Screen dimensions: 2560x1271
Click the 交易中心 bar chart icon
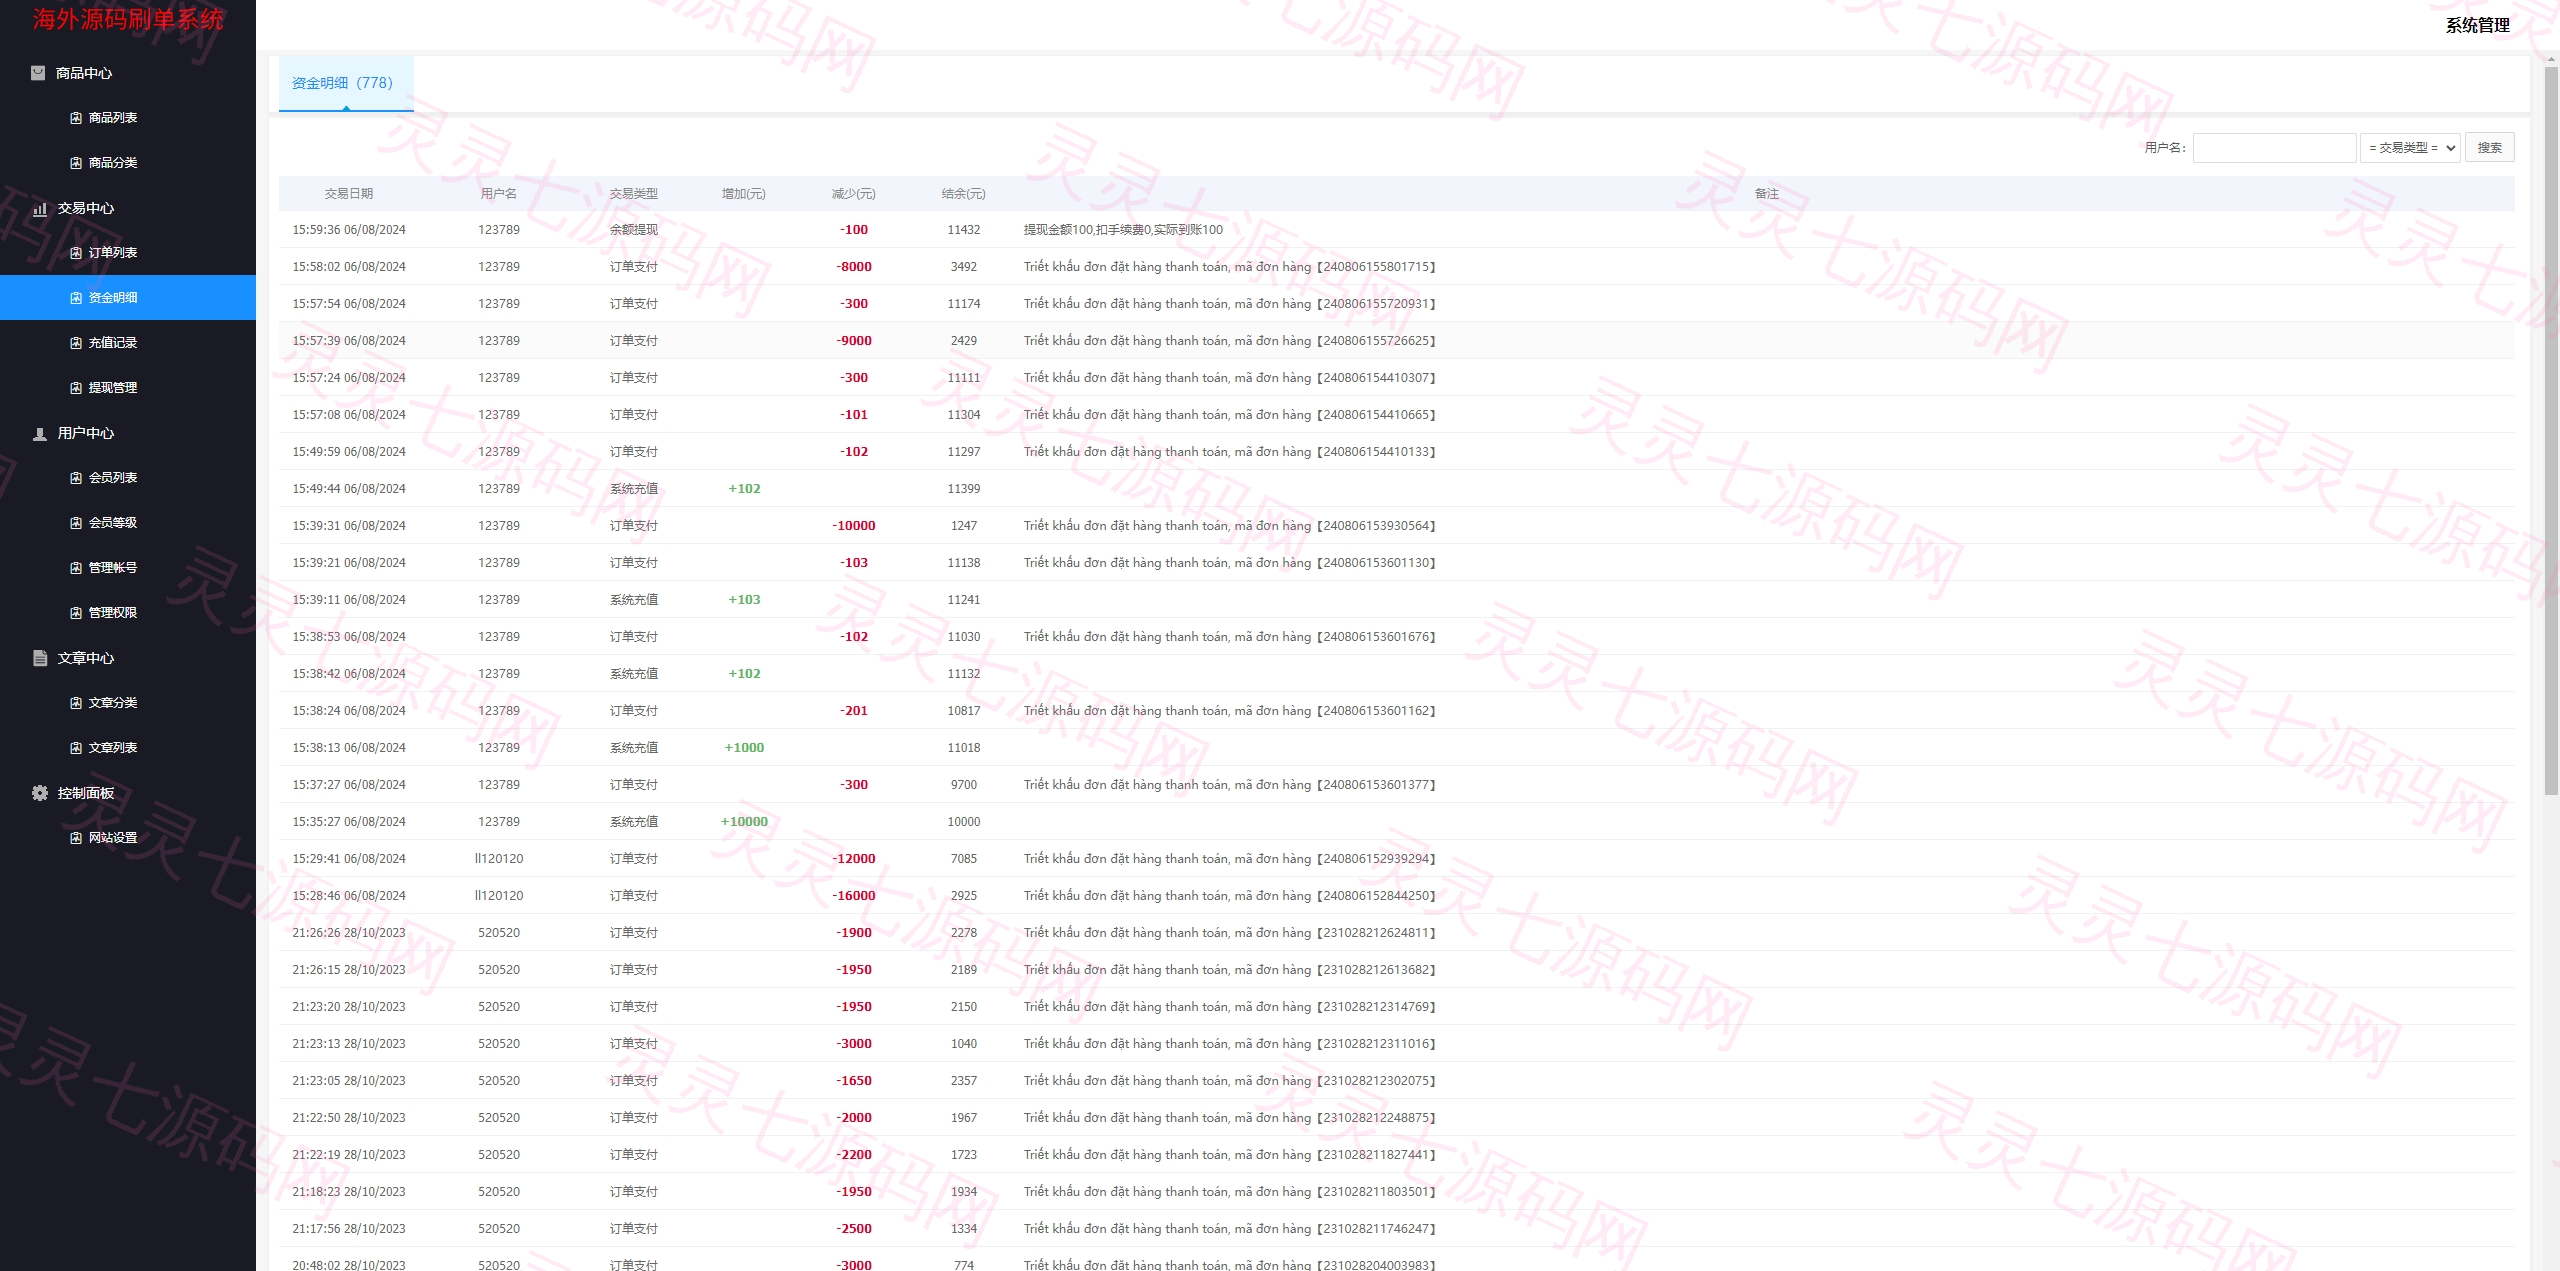(40, 208)
